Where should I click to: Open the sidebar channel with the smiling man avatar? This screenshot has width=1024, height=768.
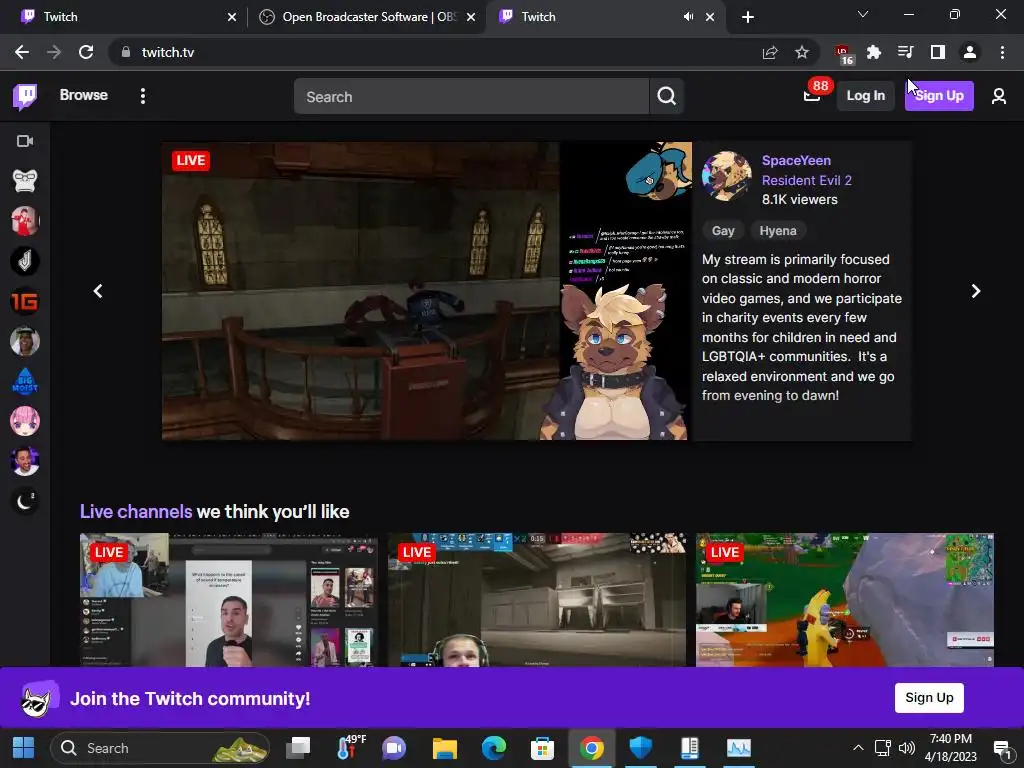pos(25,461)
